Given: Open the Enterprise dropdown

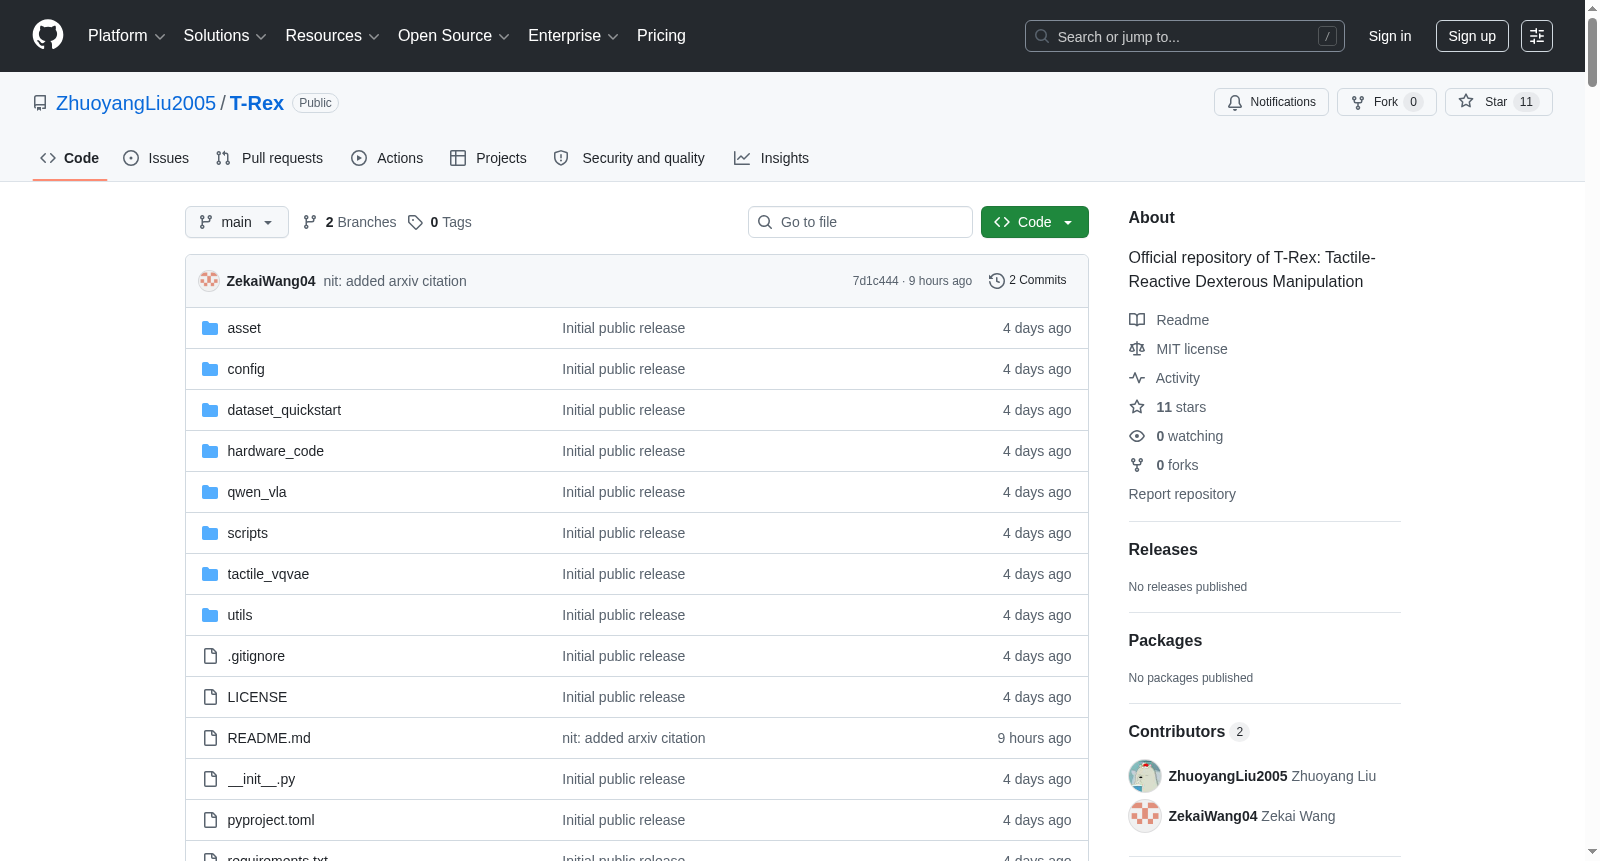Looking at the screenshot, I should coord(573,36).
